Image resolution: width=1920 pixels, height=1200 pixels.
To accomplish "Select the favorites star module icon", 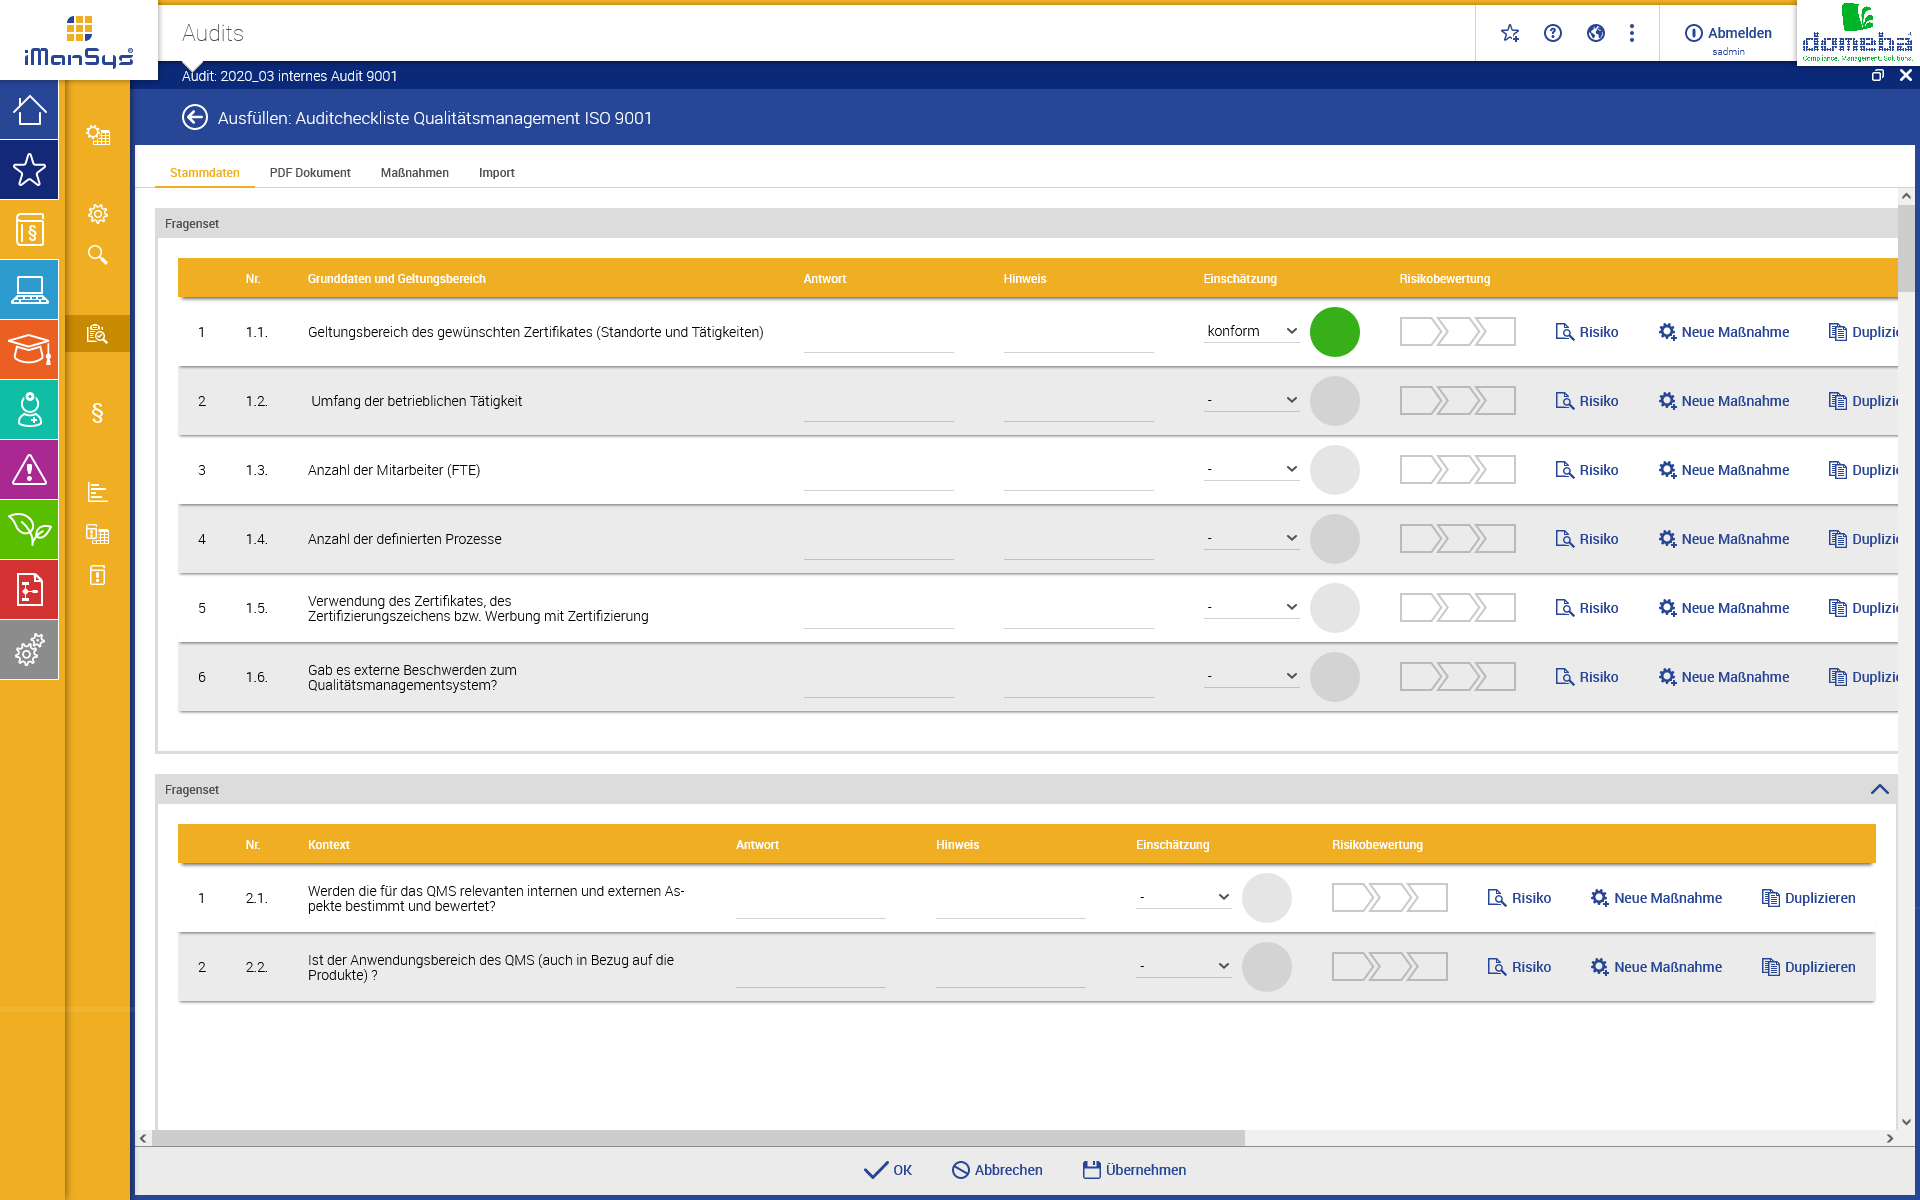I will 29,170.
